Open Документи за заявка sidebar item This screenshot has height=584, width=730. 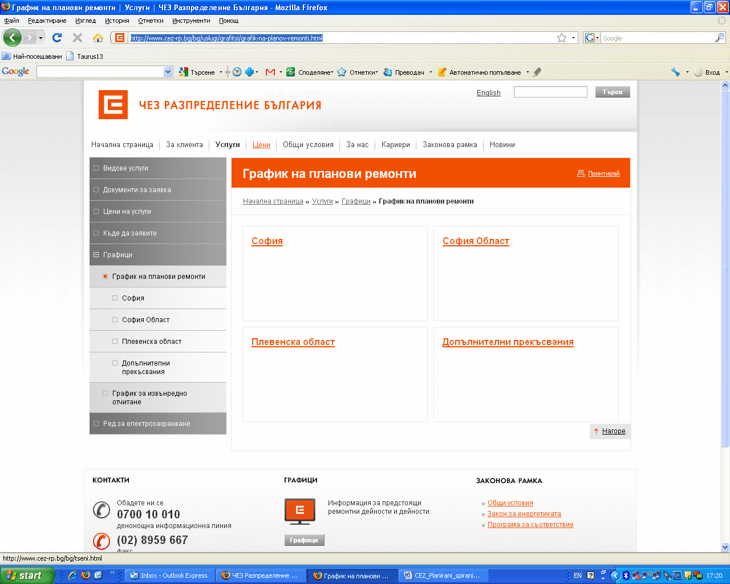137,190
